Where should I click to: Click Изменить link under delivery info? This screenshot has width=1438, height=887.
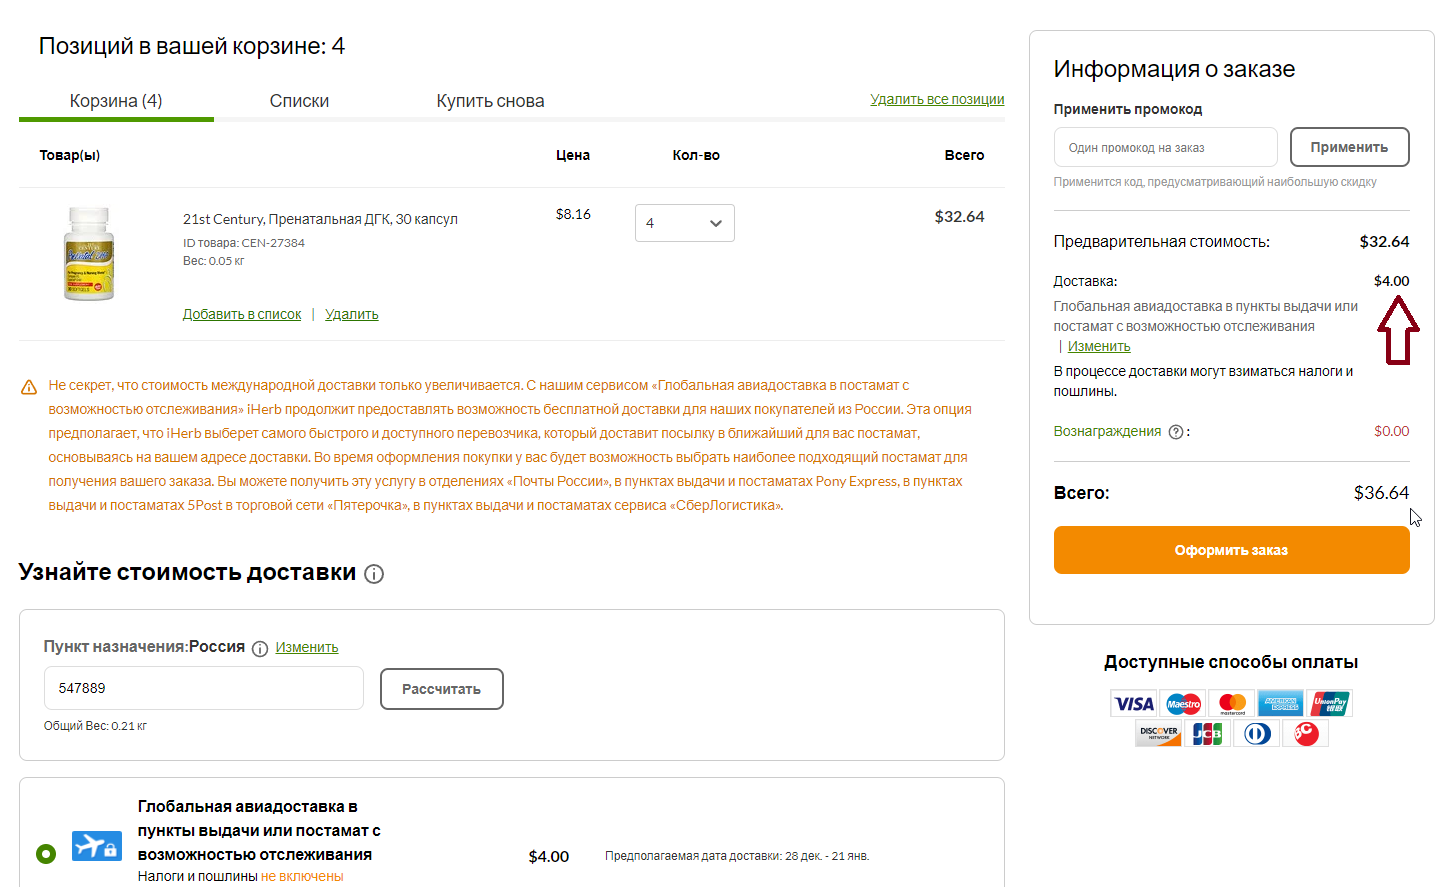tap(1099, 346)
